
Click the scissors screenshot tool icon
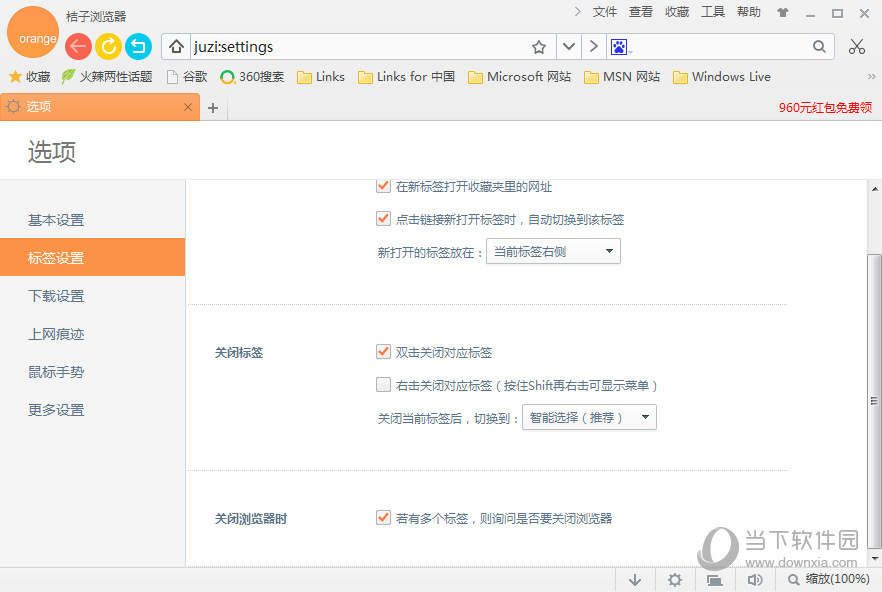(x=857, y=46)
